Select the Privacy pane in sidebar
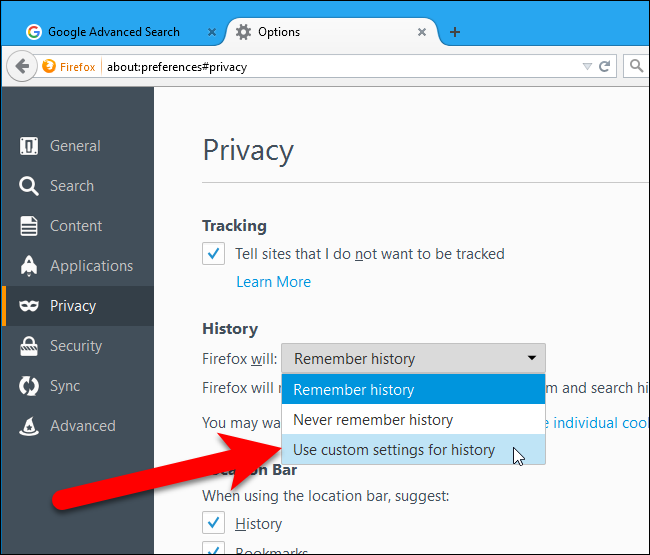 click(77, 306)
